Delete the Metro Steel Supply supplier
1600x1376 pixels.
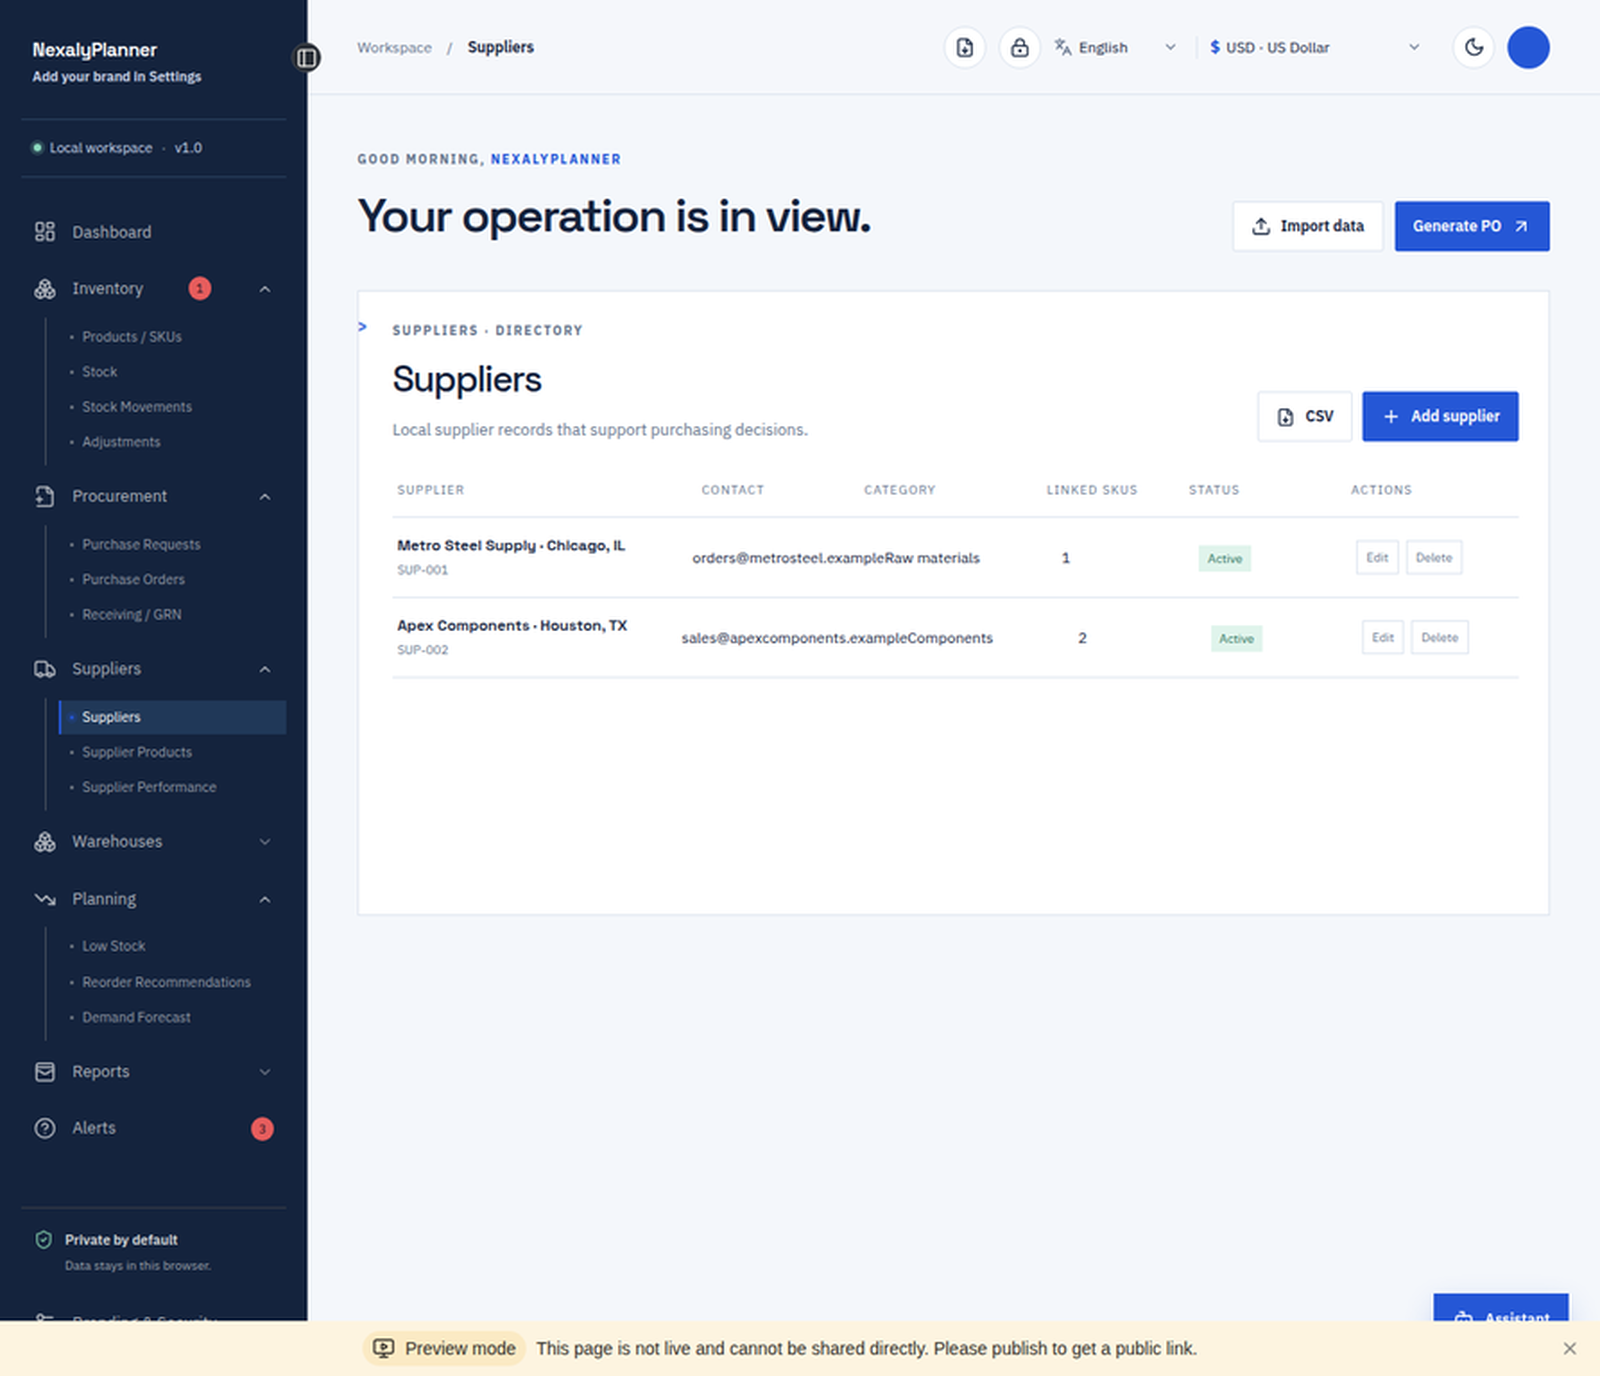(1434, 558)
